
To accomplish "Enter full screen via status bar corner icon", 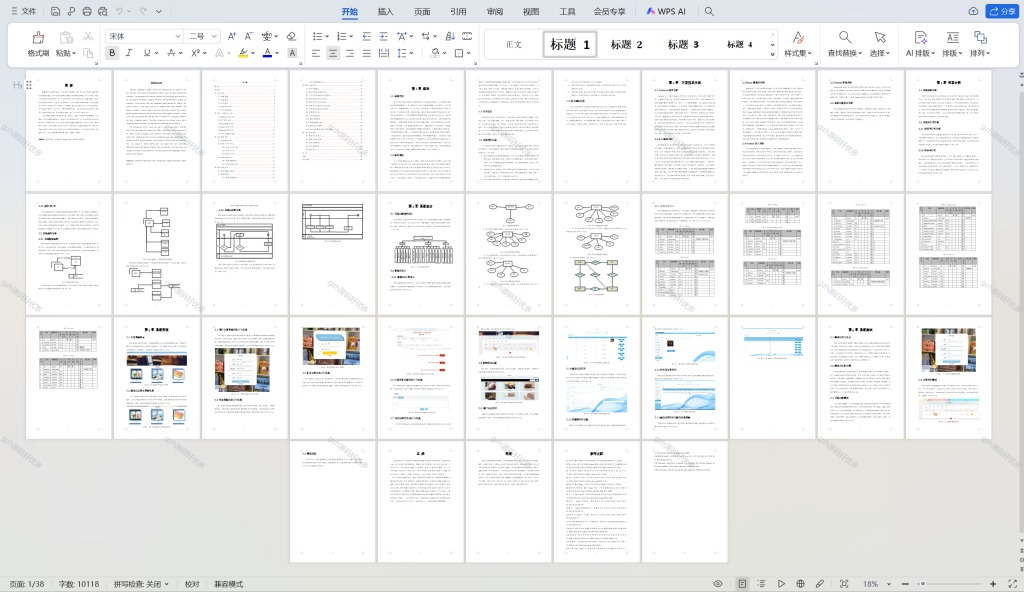I will pos(1012,584).
